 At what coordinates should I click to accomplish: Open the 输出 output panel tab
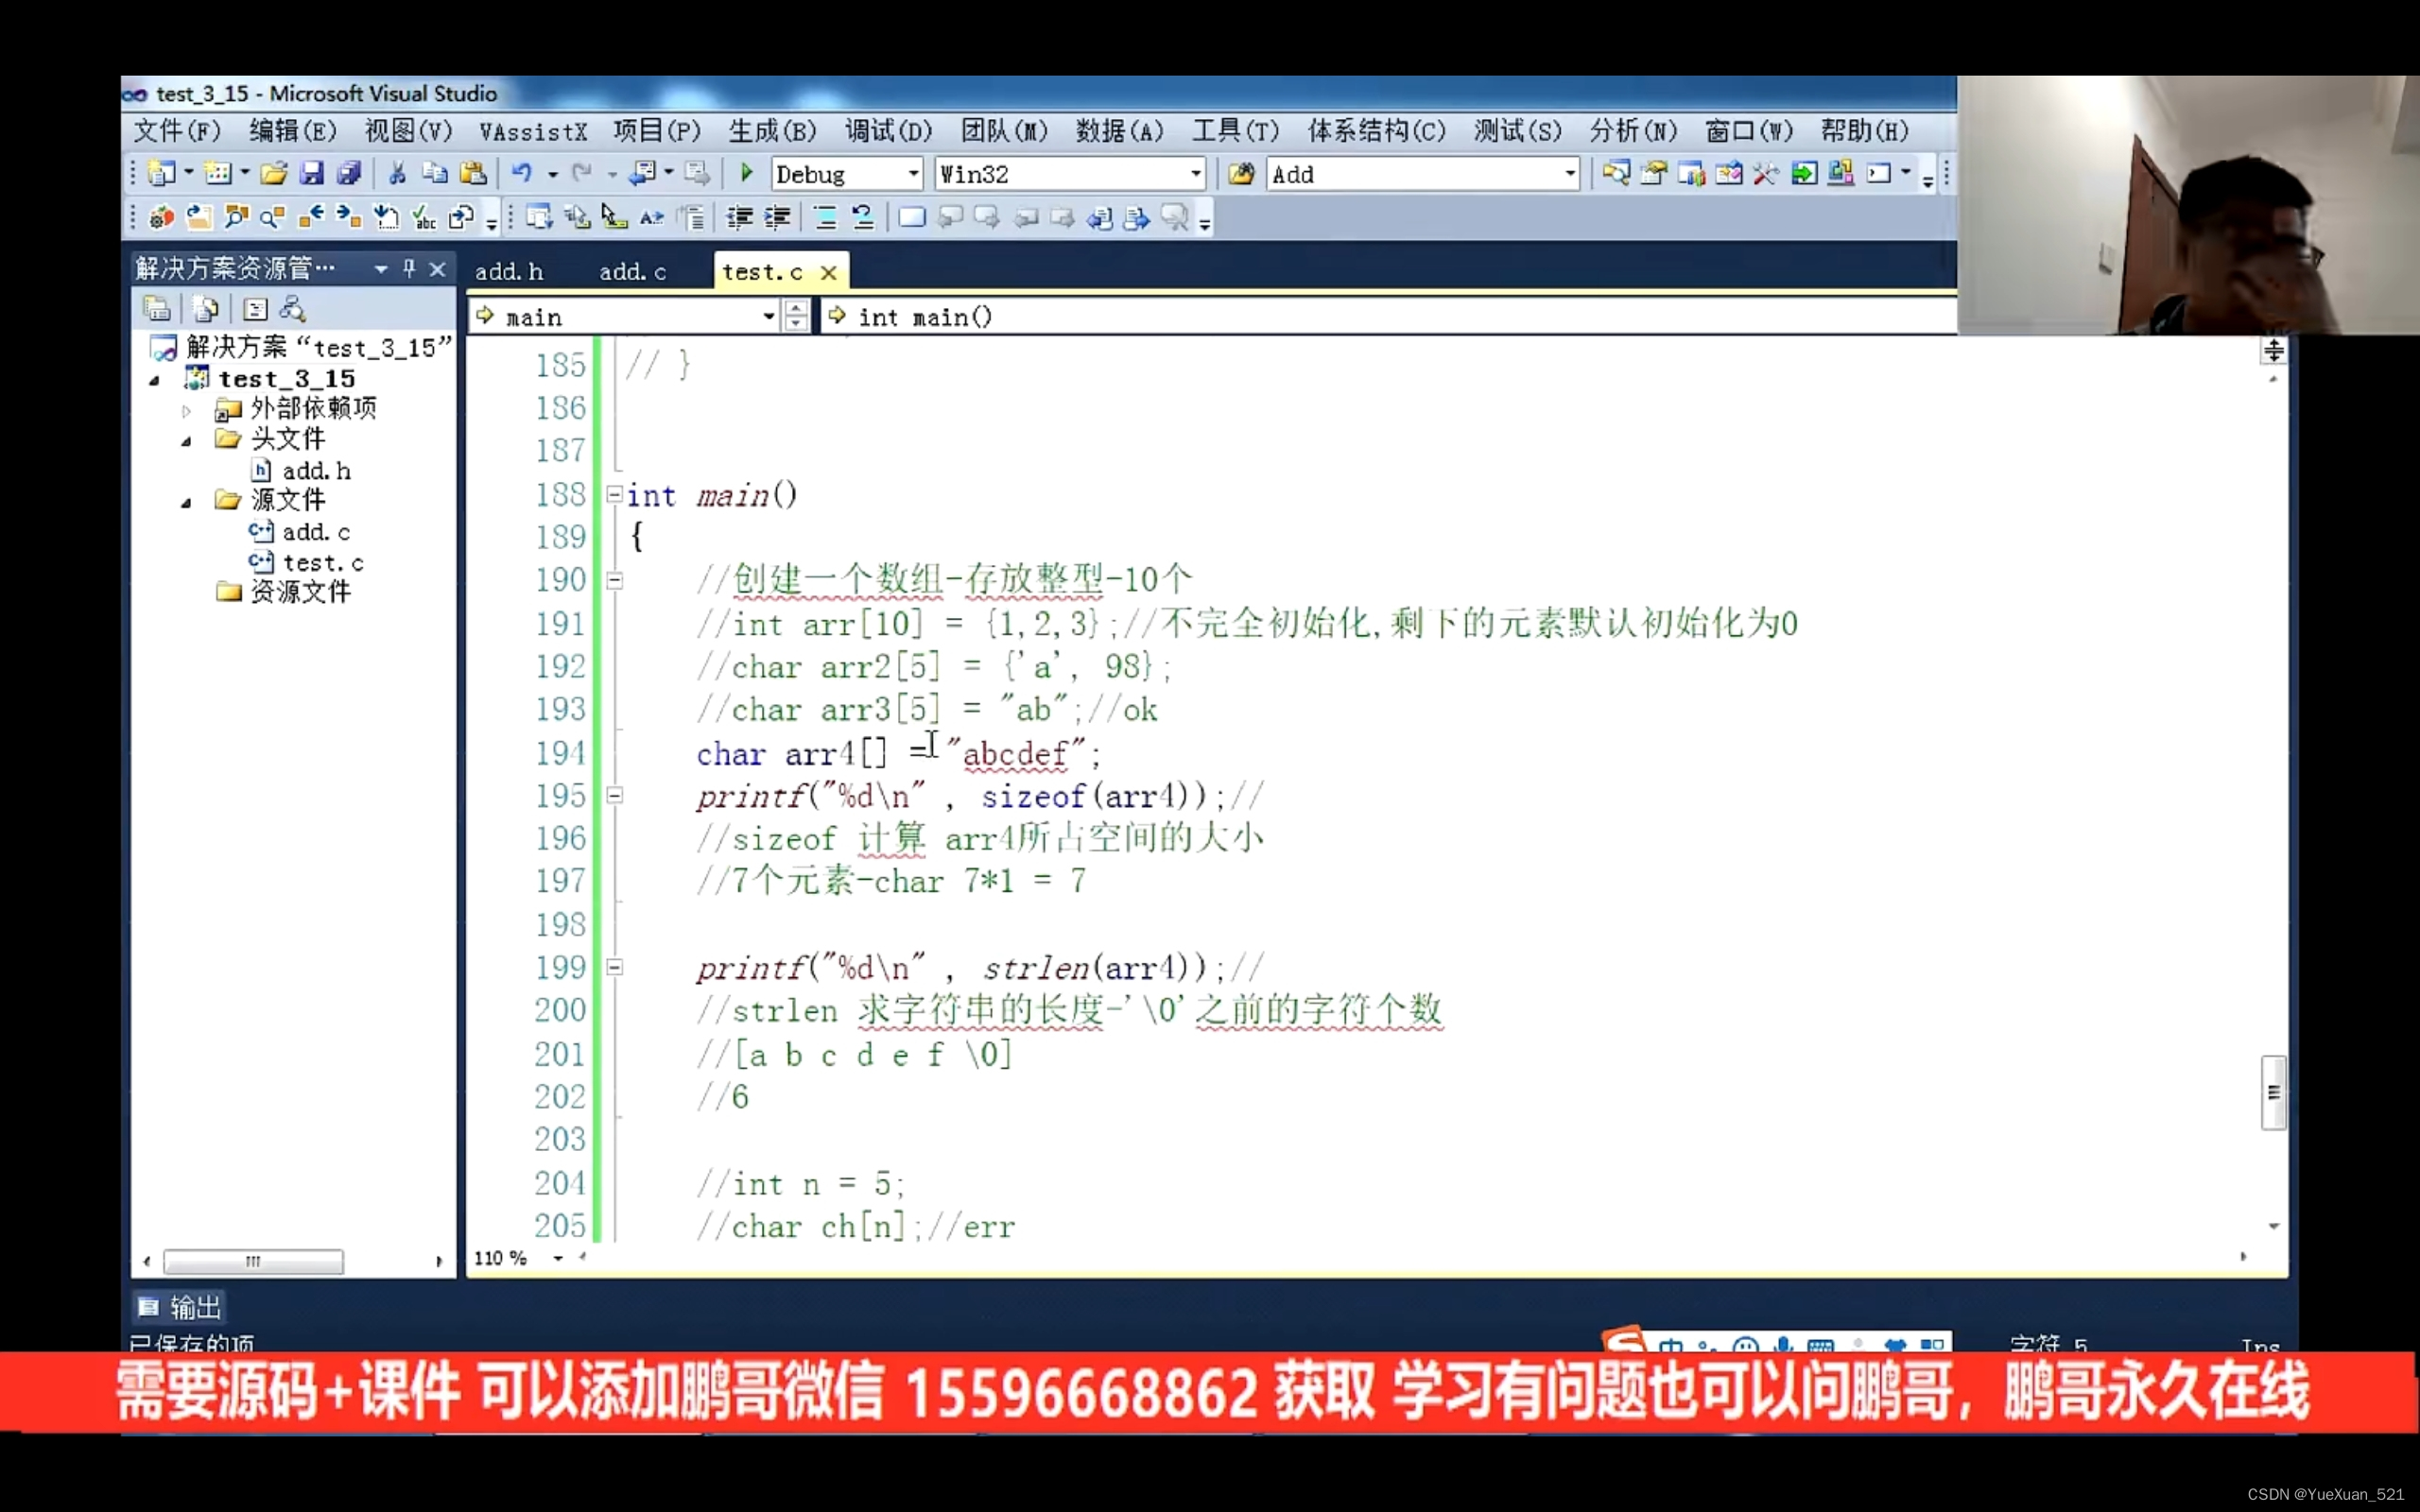pos(181,1306)
